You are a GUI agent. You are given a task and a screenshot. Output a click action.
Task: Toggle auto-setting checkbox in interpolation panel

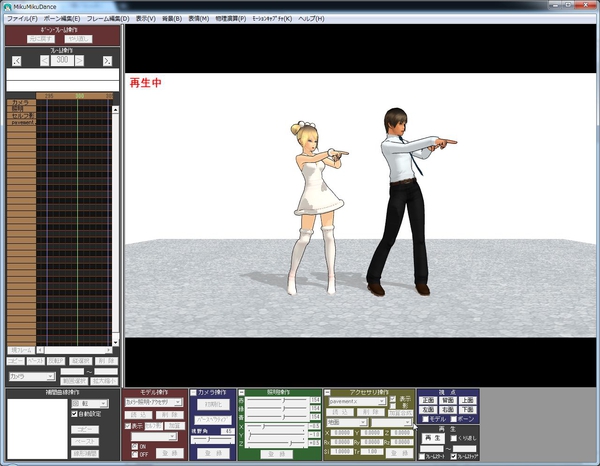[75, 414]
